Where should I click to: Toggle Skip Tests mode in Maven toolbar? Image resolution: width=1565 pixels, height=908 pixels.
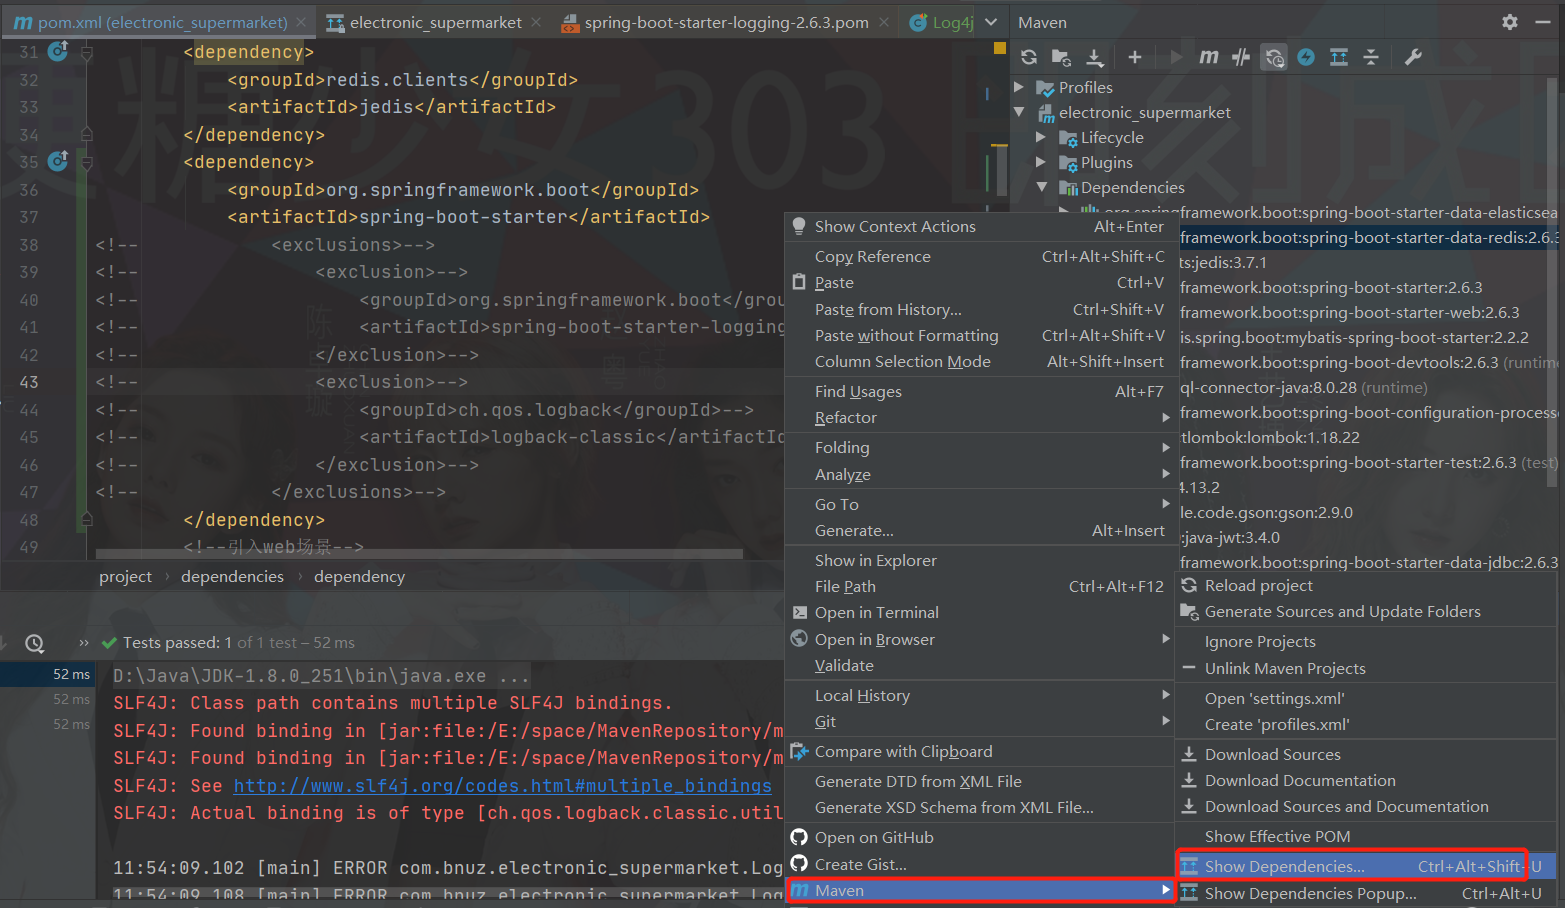click(x=1240, y=57)
